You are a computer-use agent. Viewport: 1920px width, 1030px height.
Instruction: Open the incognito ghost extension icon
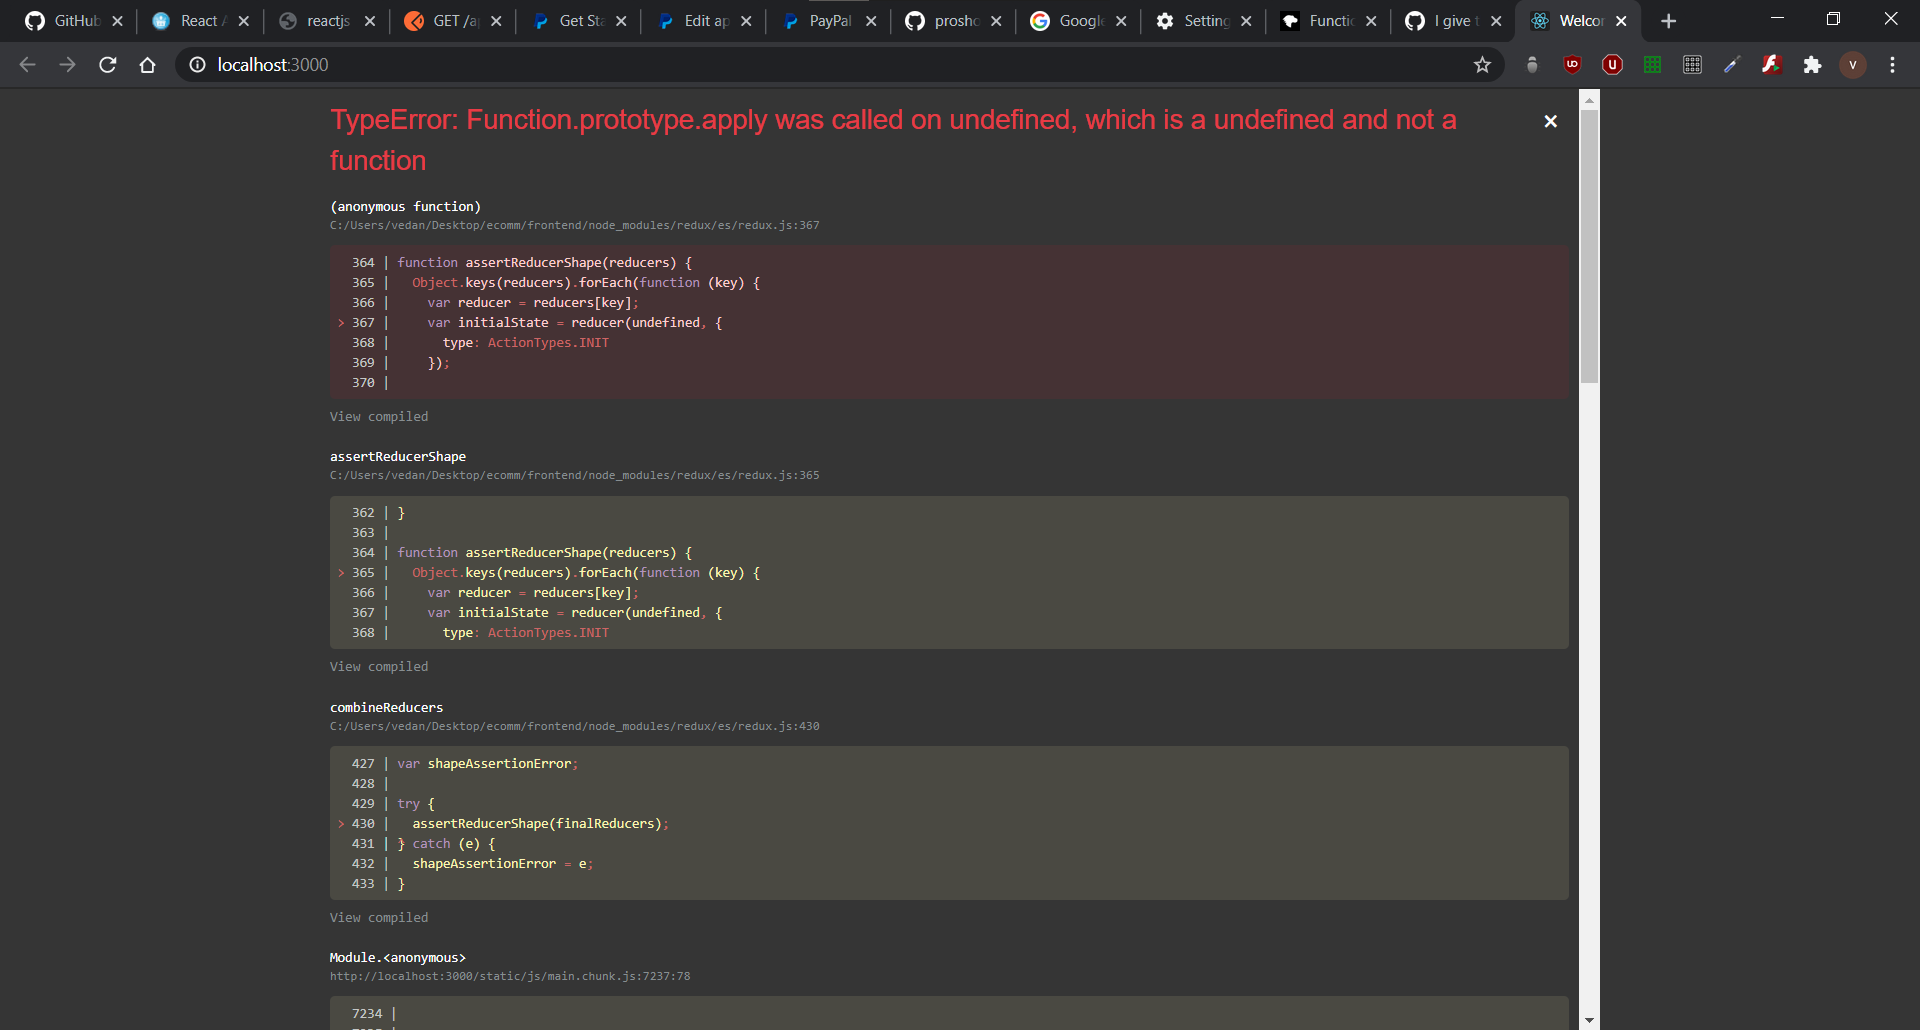1532,64
